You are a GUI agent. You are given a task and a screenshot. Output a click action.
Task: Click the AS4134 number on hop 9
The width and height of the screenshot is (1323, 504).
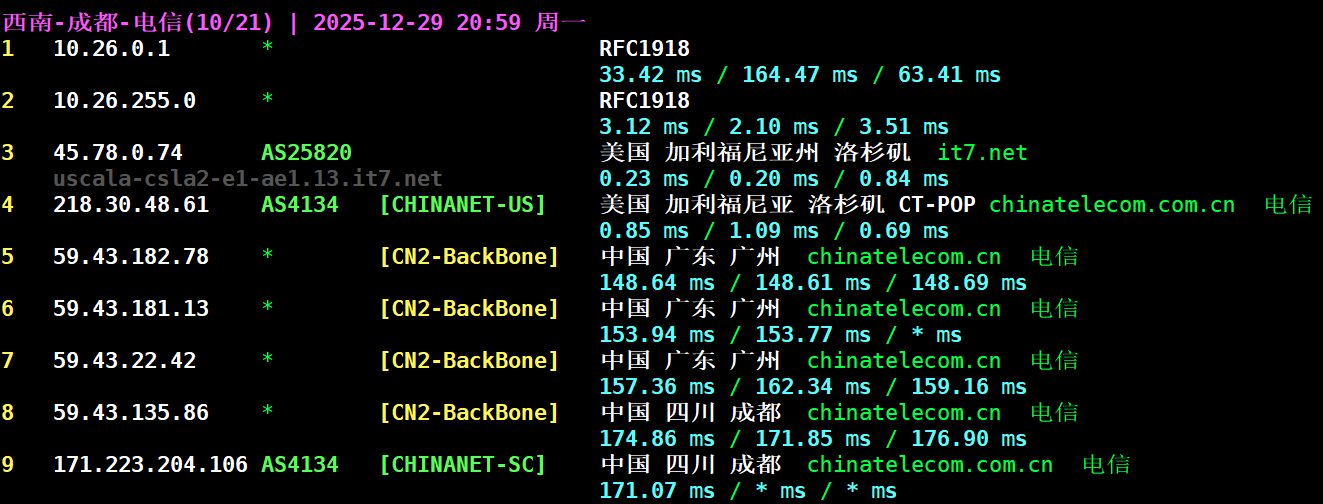[x=299, y=465]
